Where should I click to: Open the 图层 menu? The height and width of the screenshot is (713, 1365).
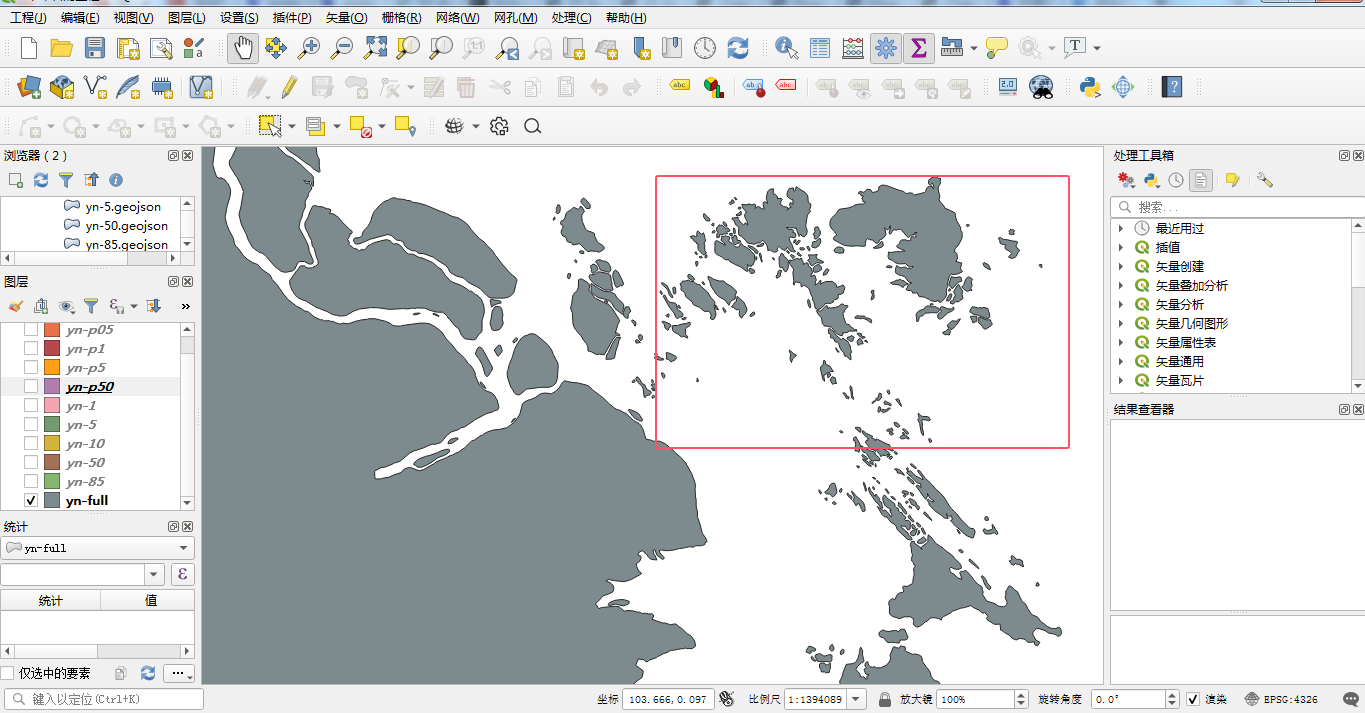pyautogui.click(x=187, y=18)
